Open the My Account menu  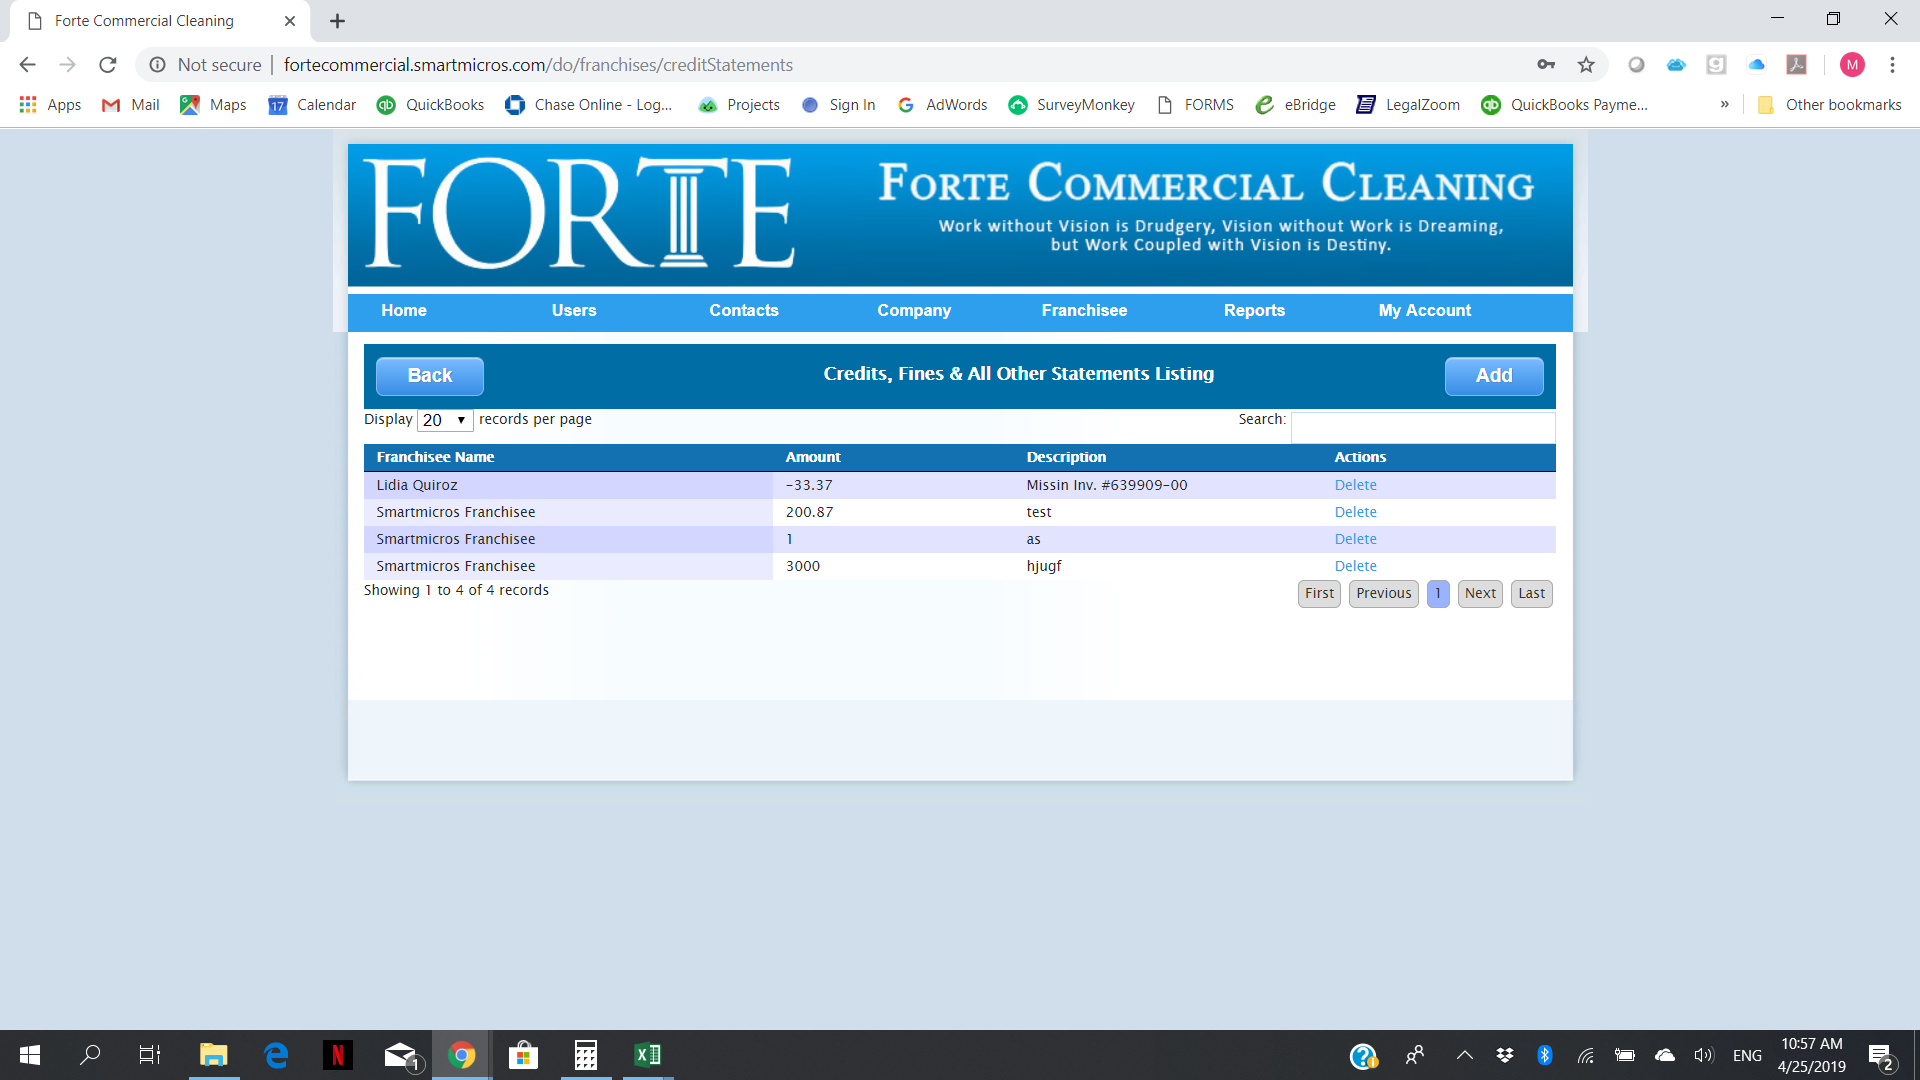(x=1425, y=311)
